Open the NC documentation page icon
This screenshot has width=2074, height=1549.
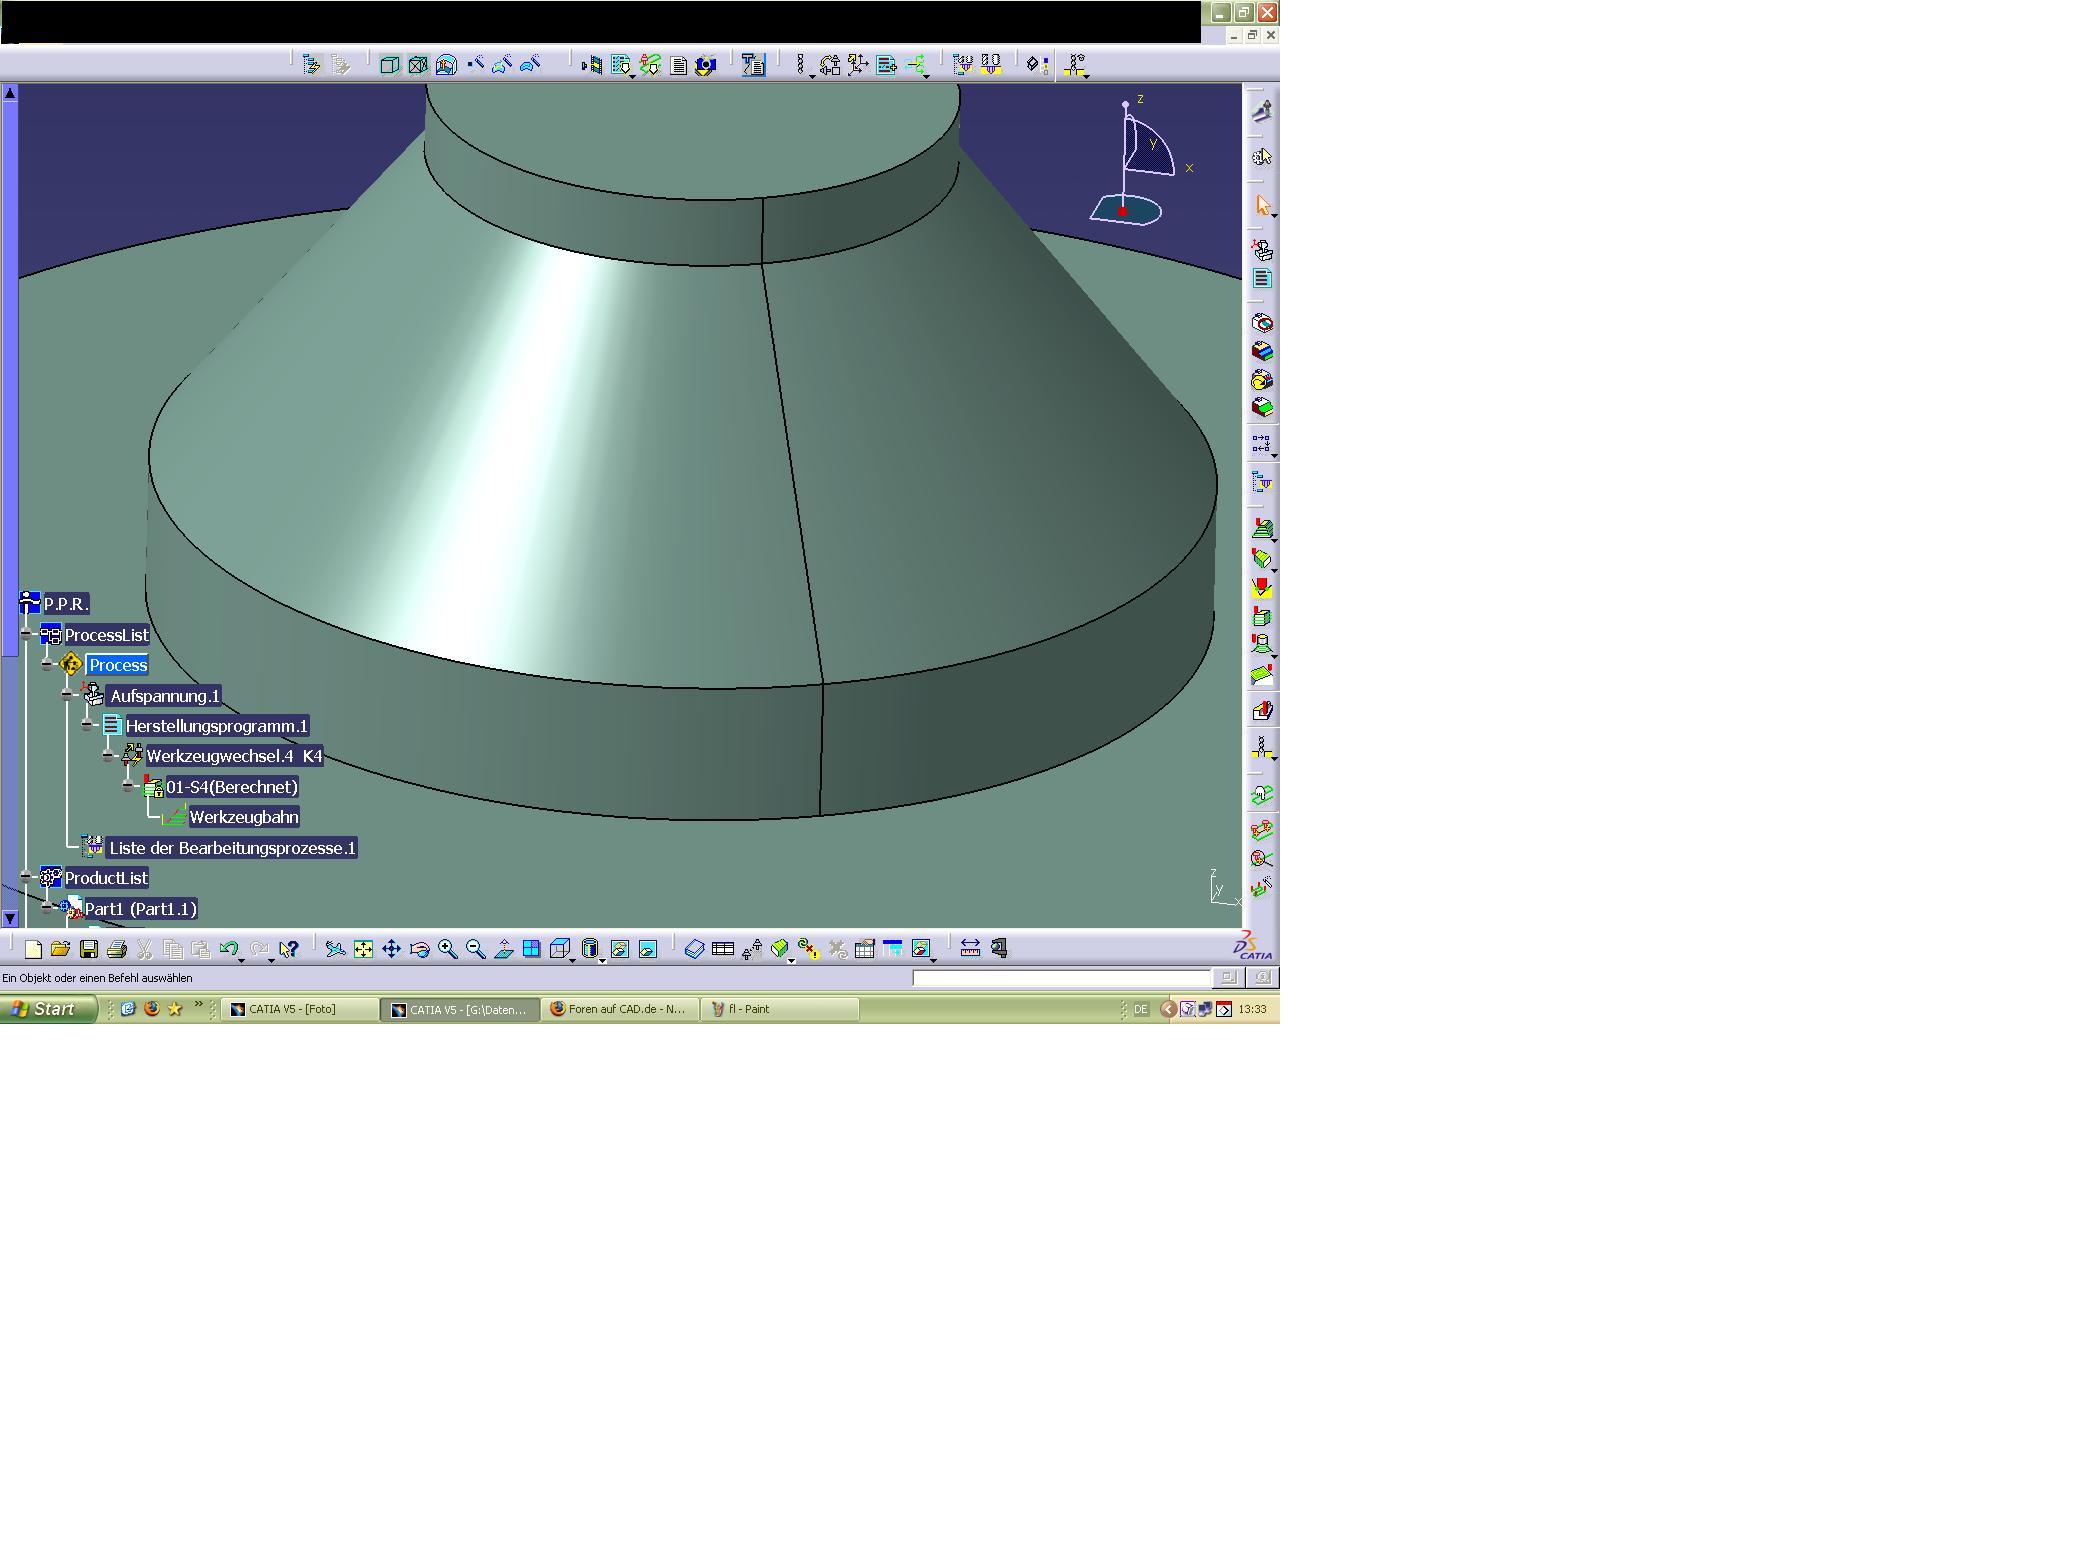coord(678,65)
